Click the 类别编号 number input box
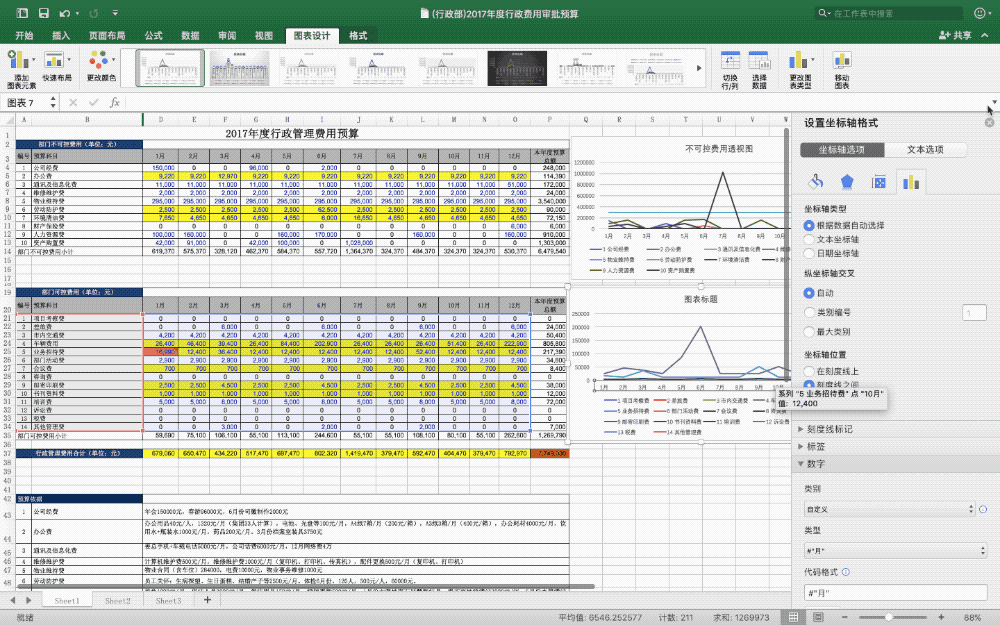This screenshot has height=625, width=1000. coord(974,312)
